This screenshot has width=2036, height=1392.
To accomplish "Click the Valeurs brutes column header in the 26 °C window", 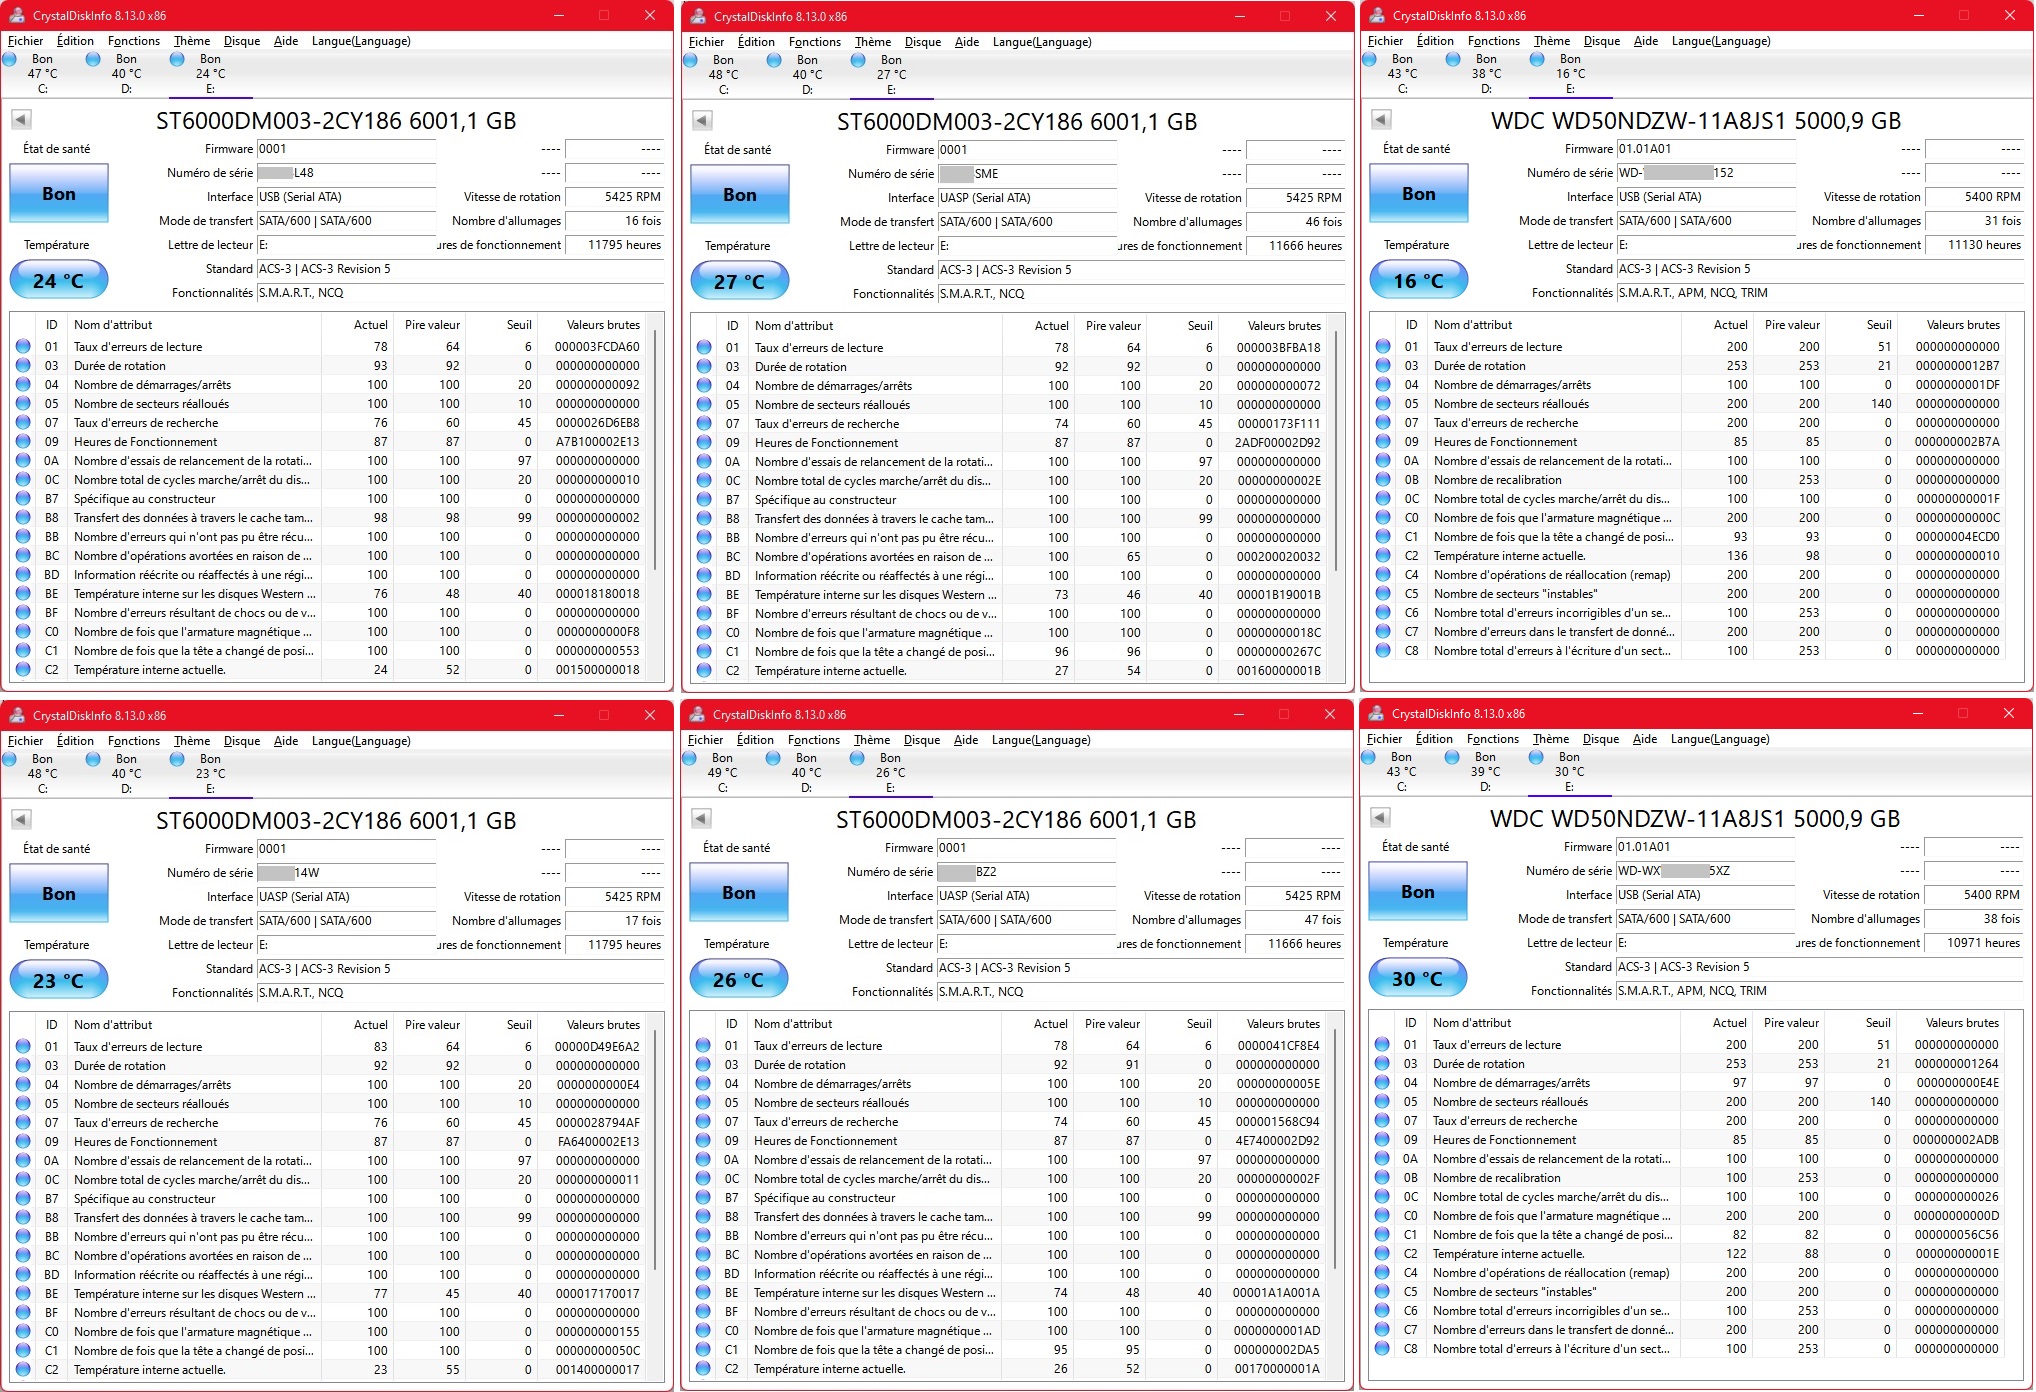I will (1282, 1024).
